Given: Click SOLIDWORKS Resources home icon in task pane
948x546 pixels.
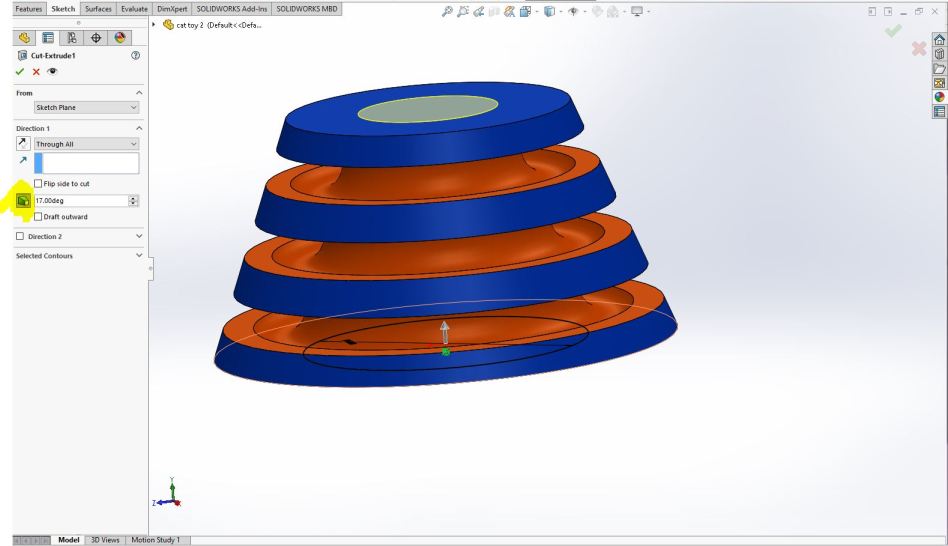Looking at the screenshot, I should [938, 40].
